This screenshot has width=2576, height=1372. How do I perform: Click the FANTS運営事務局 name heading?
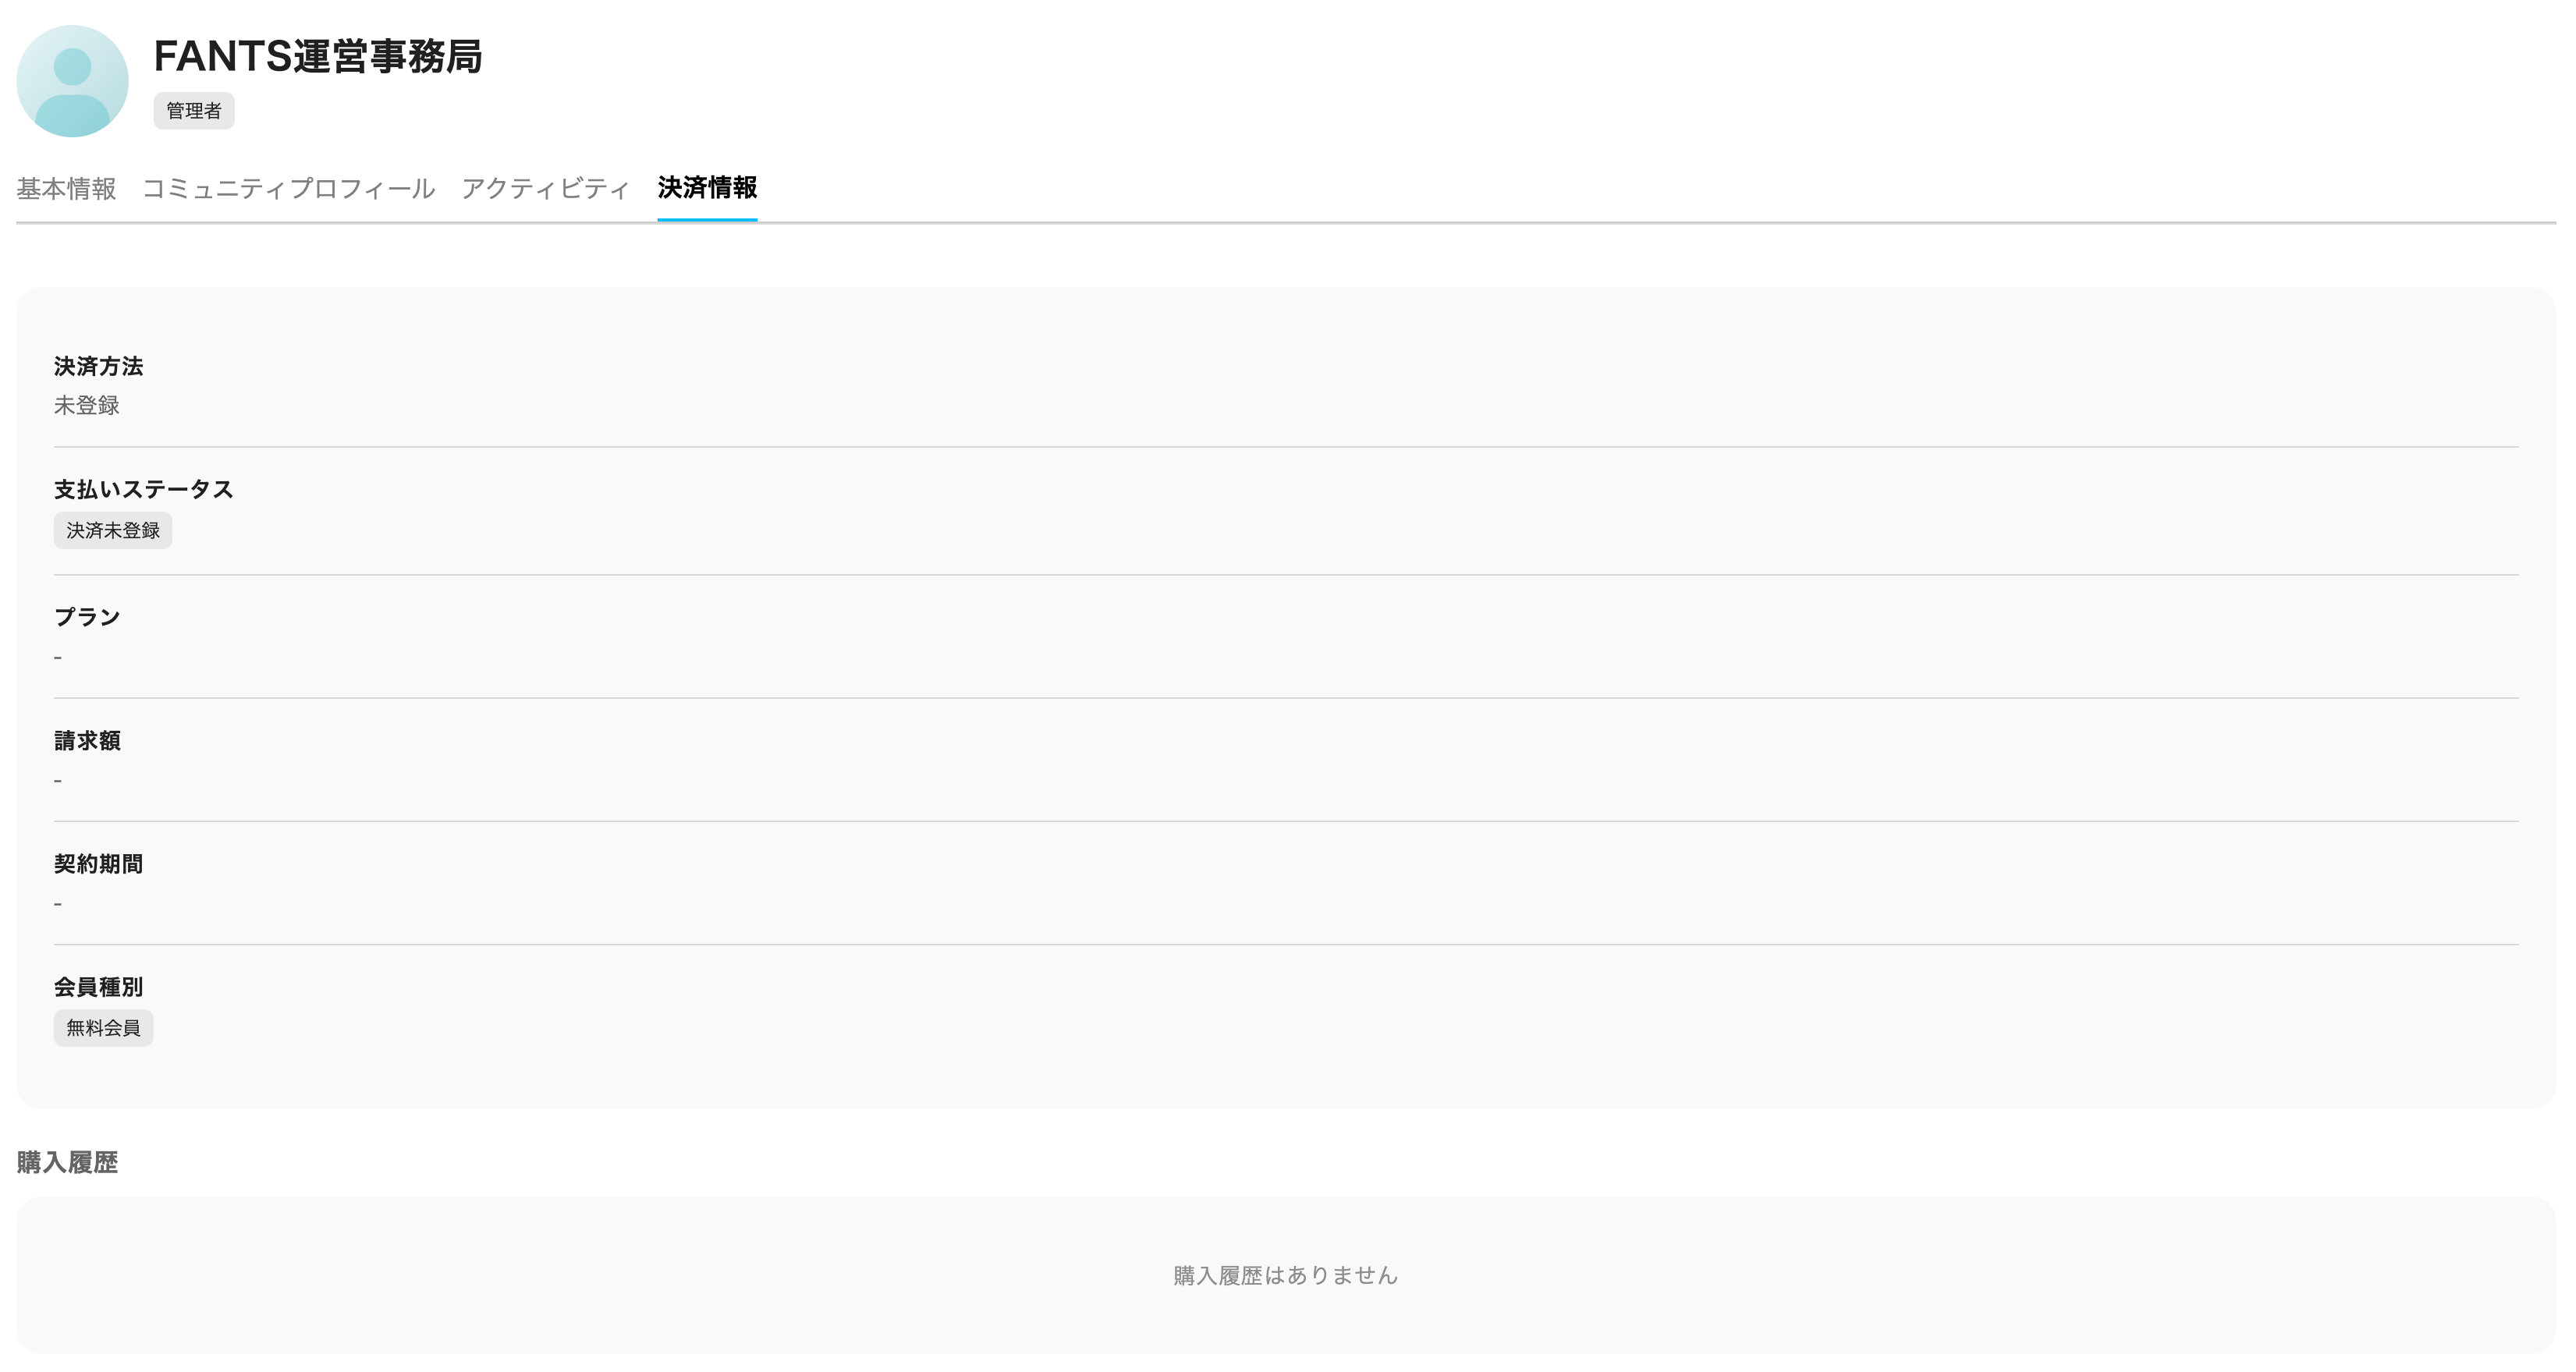[318, 56]
